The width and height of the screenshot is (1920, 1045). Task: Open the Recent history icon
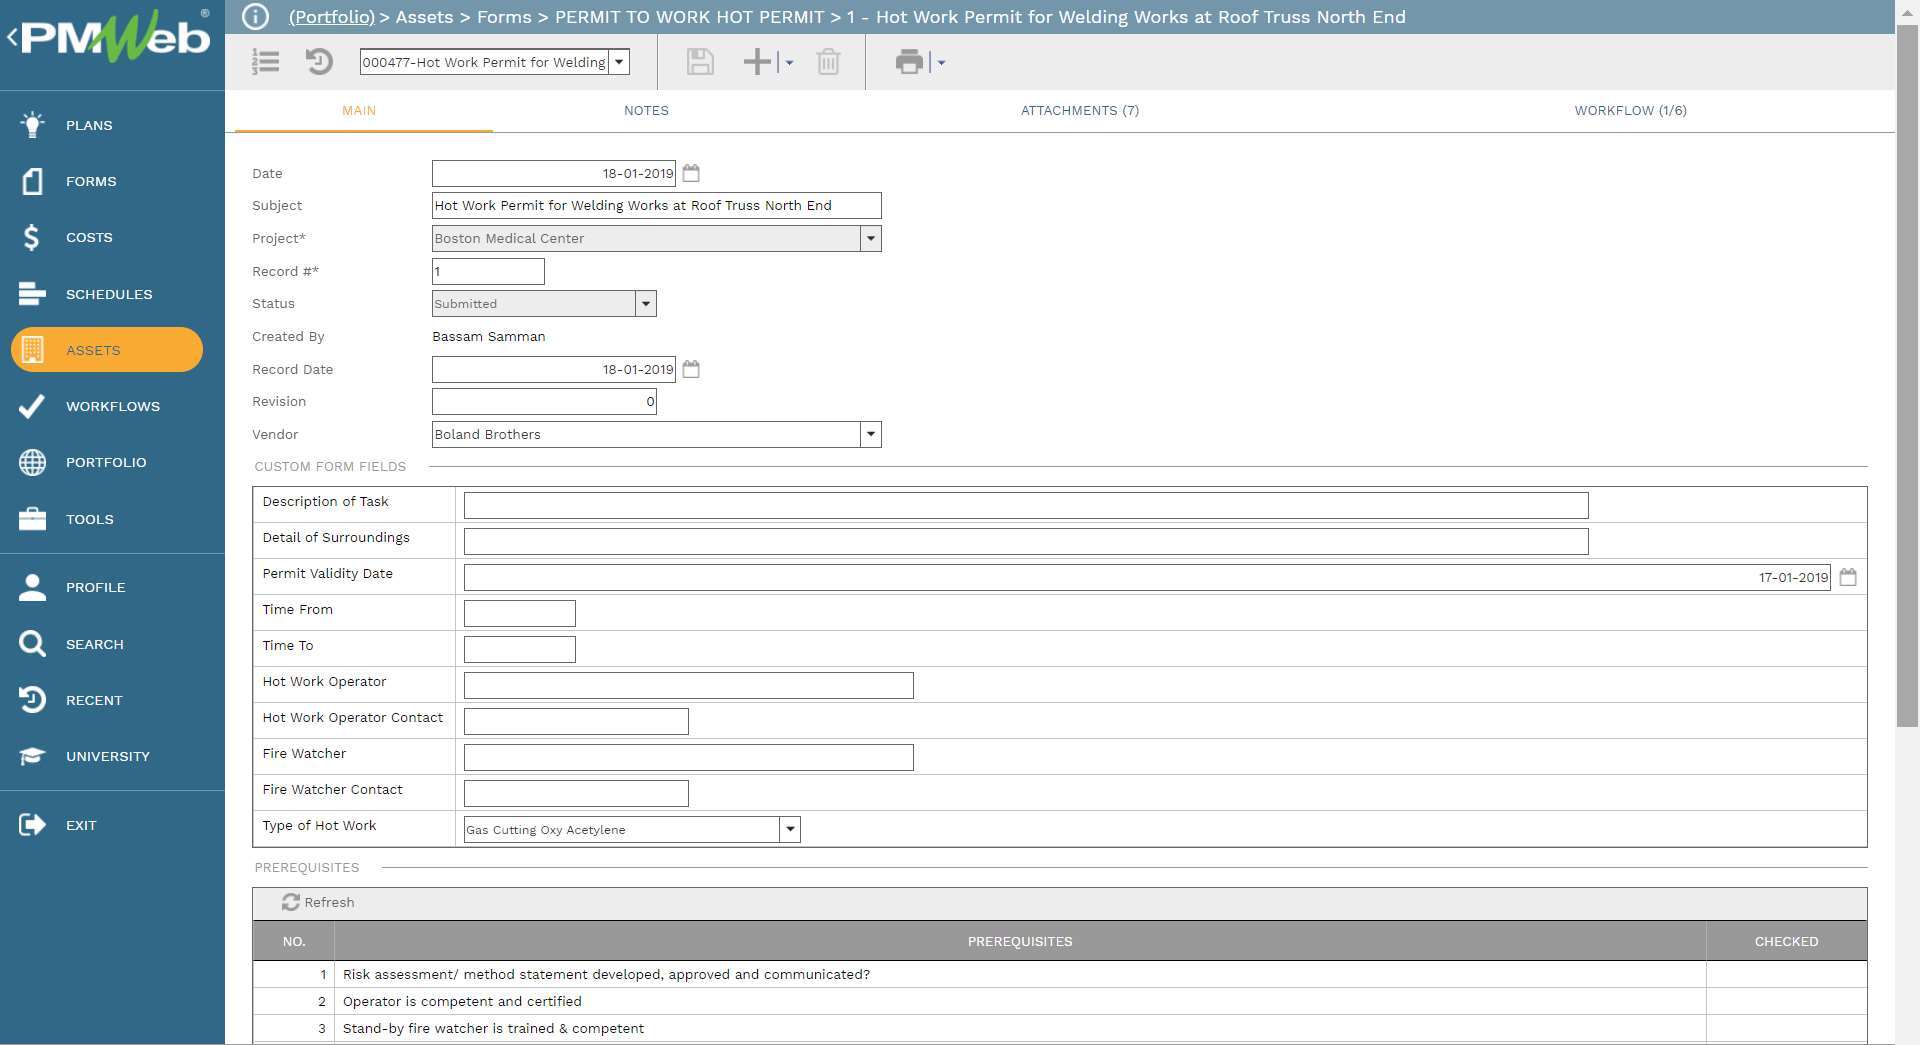[x=32, y=700]
